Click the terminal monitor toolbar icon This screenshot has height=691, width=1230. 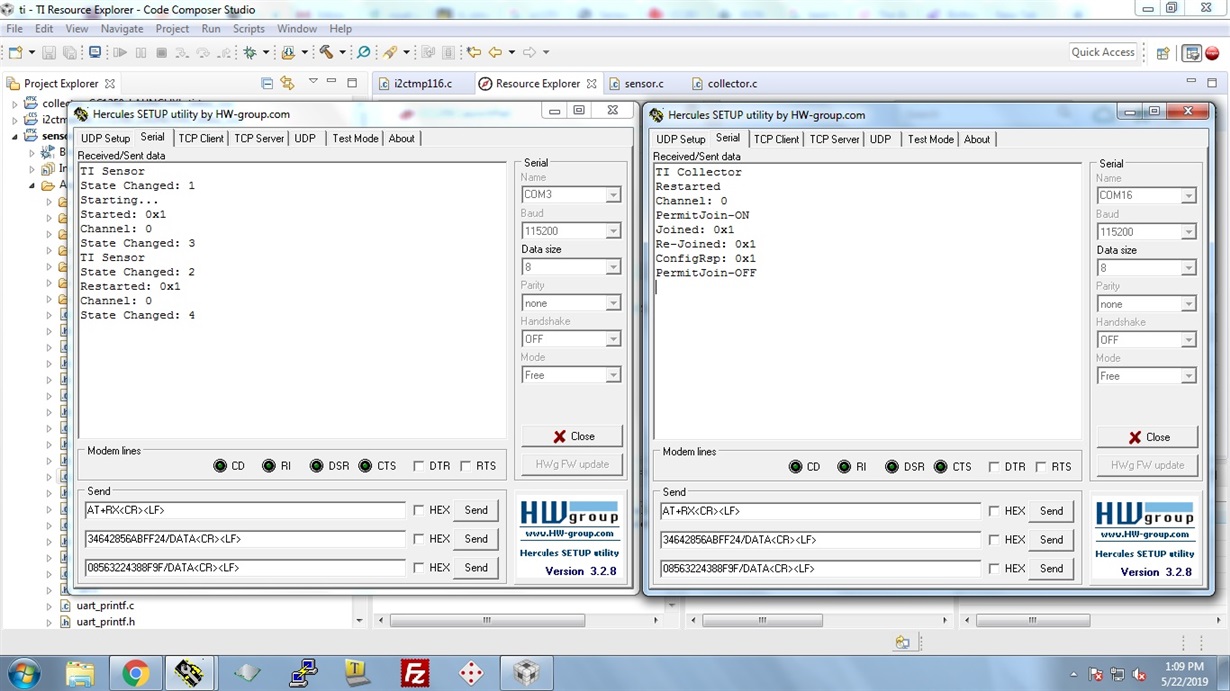click(95, 52)
